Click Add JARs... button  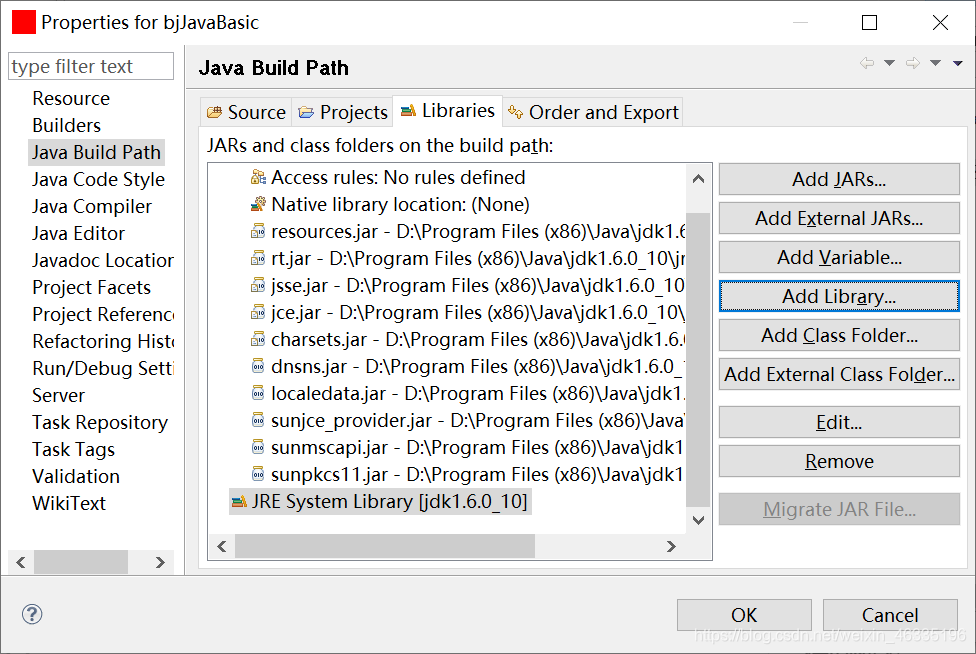tap(839, 179)
